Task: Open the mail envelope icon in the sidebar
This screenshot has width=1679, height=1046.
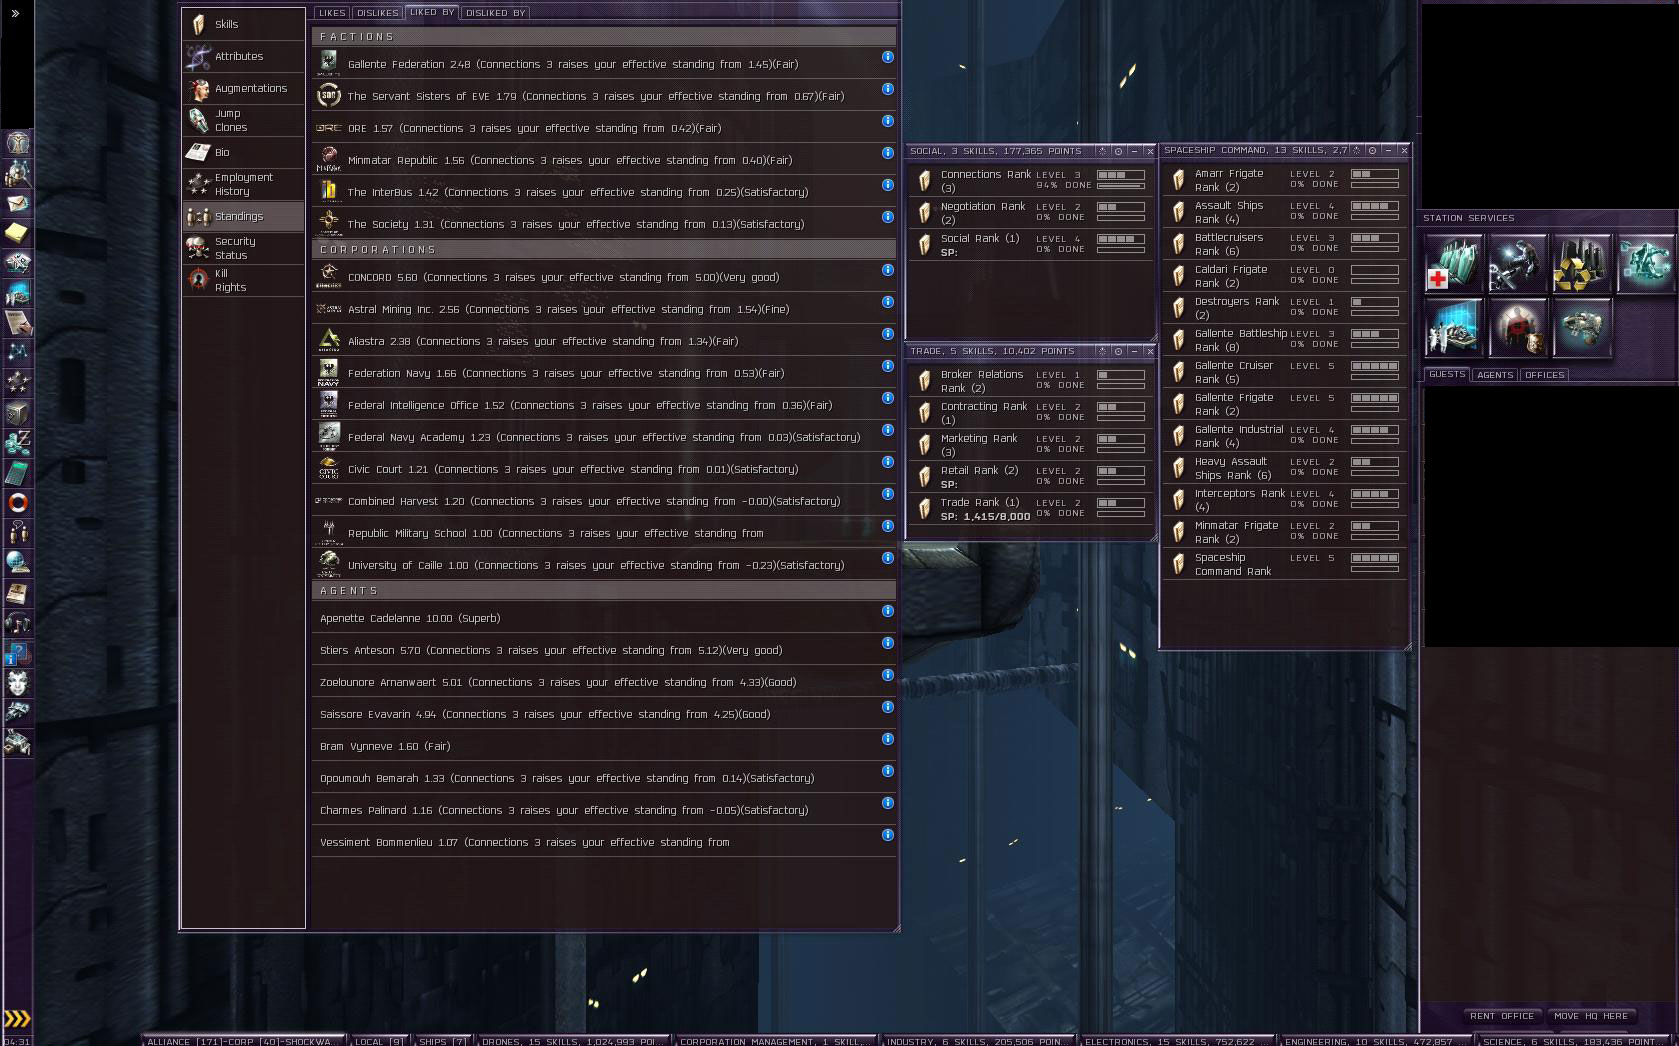Action: pos(18,203)
